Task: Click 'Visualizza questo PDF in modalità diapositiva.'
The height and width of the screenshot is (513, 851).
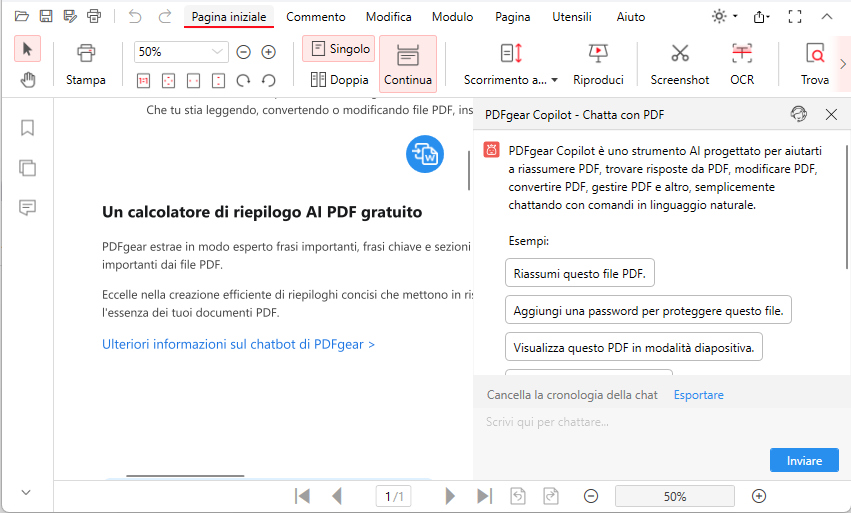Action: point(633,347)
